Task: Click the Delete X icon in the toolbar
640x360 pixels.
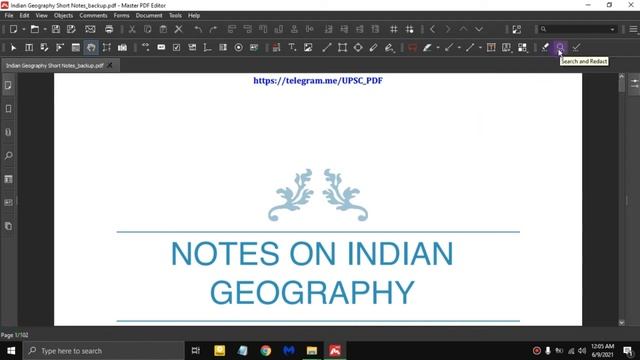Action: pos(178,29)
